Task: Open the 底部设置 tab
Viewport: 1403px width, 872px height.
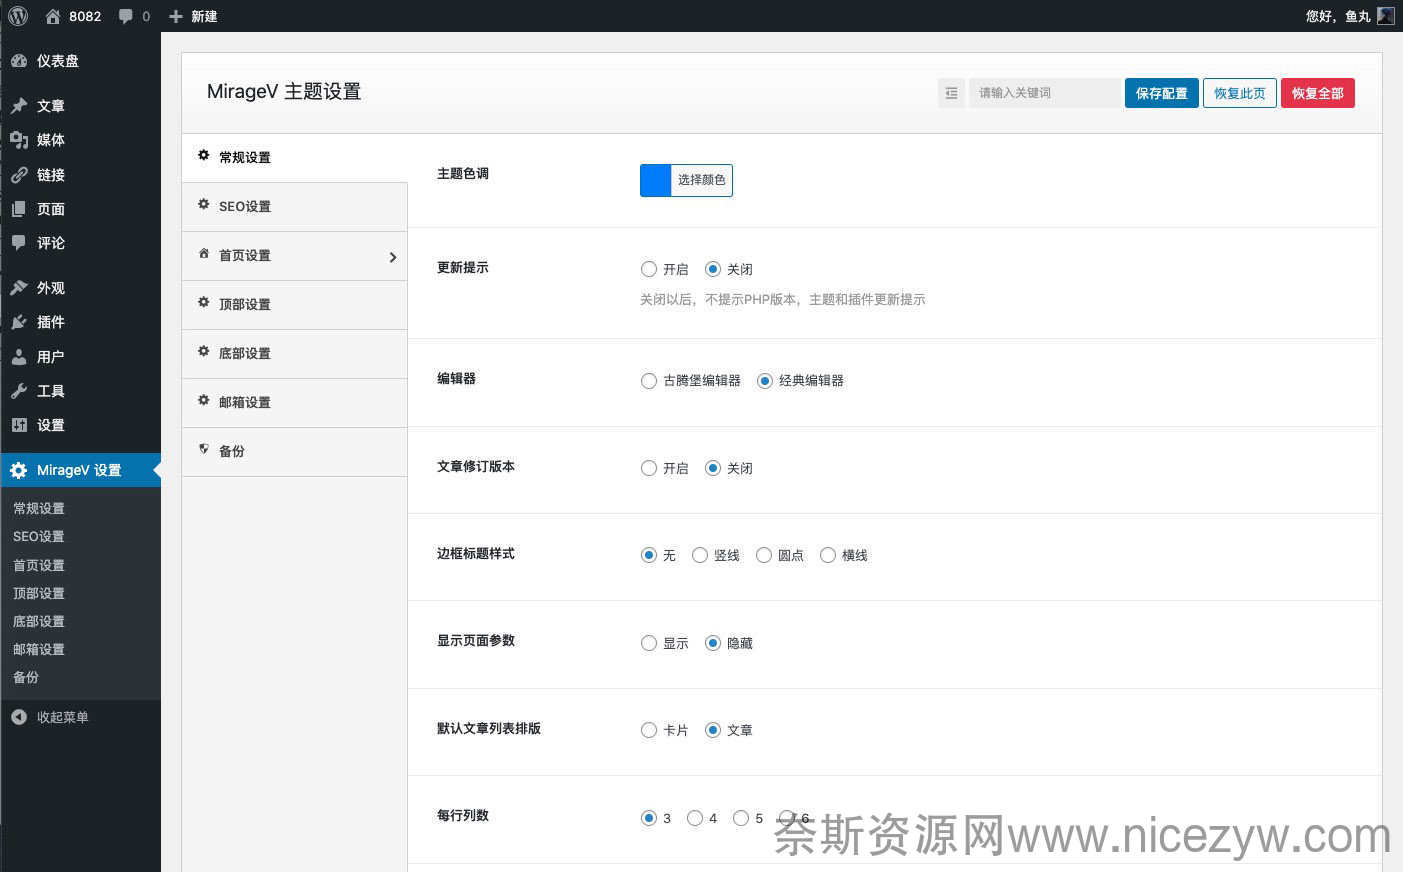Action: click(294, 354)
